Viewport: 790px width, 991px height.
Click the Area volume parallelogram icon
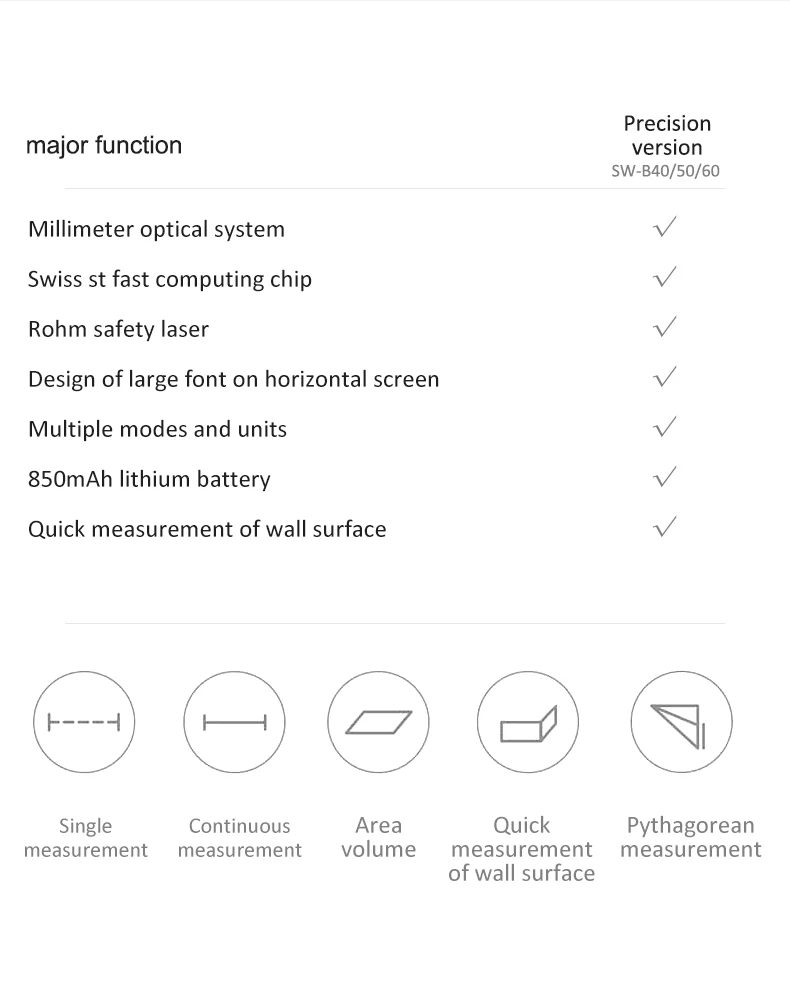coord(378,722)
